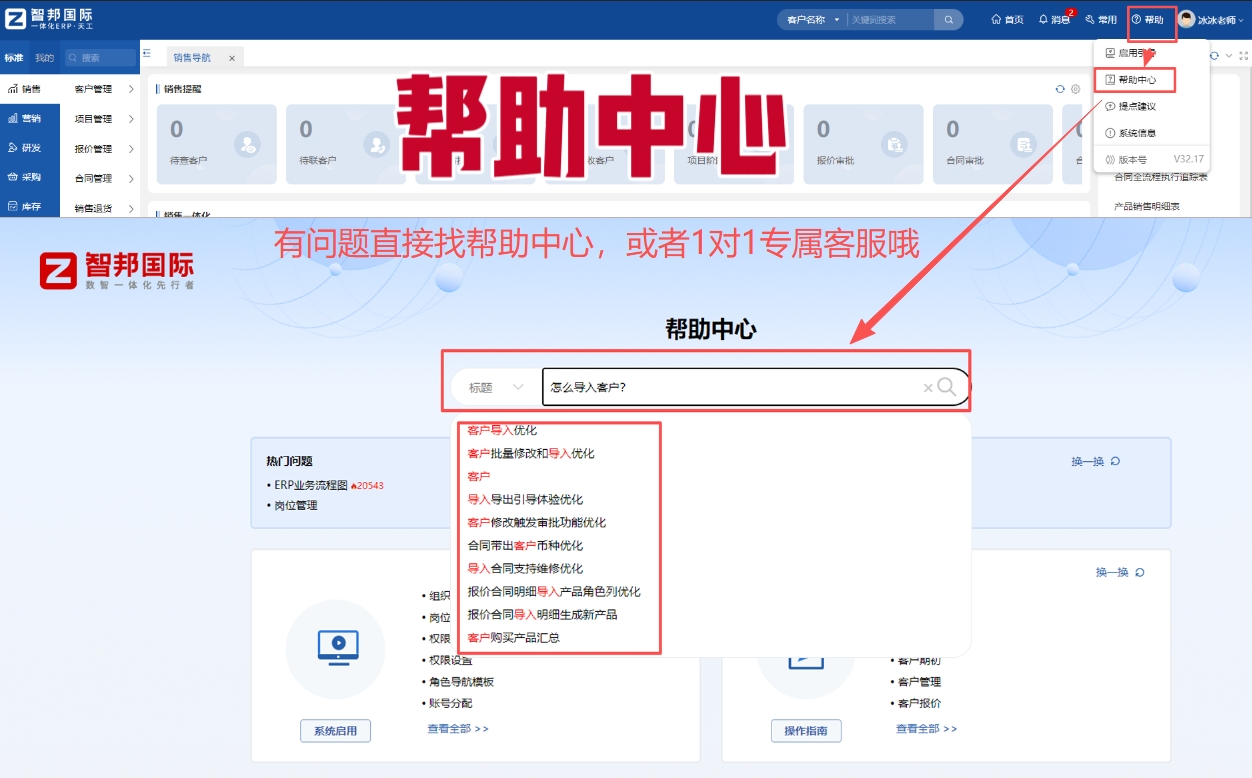Viewport: 1252px width, 778px height.
Task: Choose suggestion 客户购买产品汇总
Action: pos(513,637)
